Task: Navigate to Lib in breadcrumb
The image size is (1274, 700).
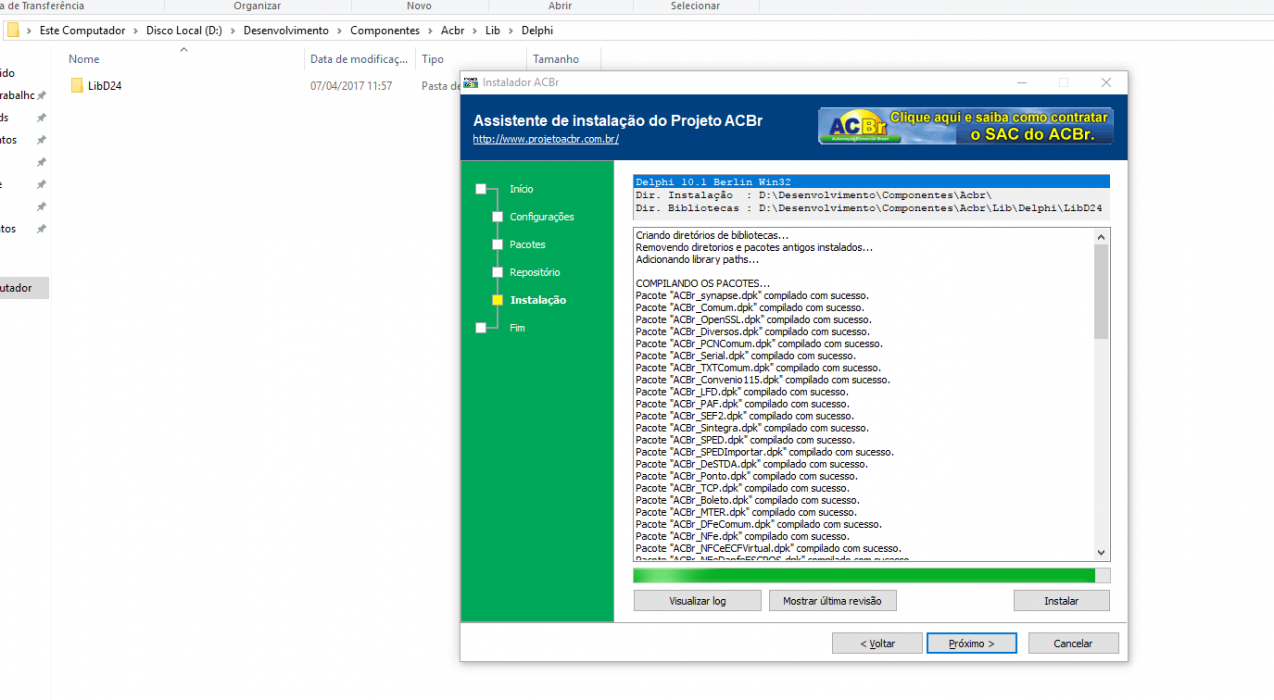Action: pos(493,30)
